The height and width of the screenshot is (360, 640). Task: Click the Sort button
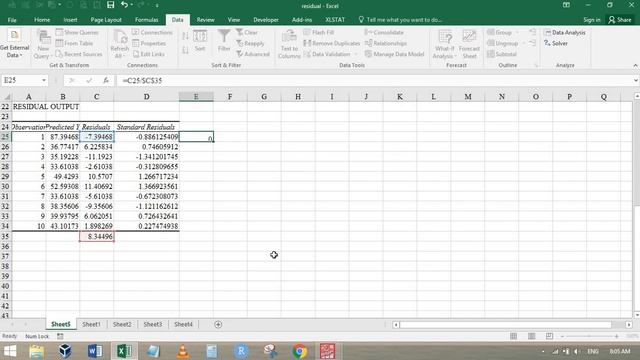[x=200, y=40]
